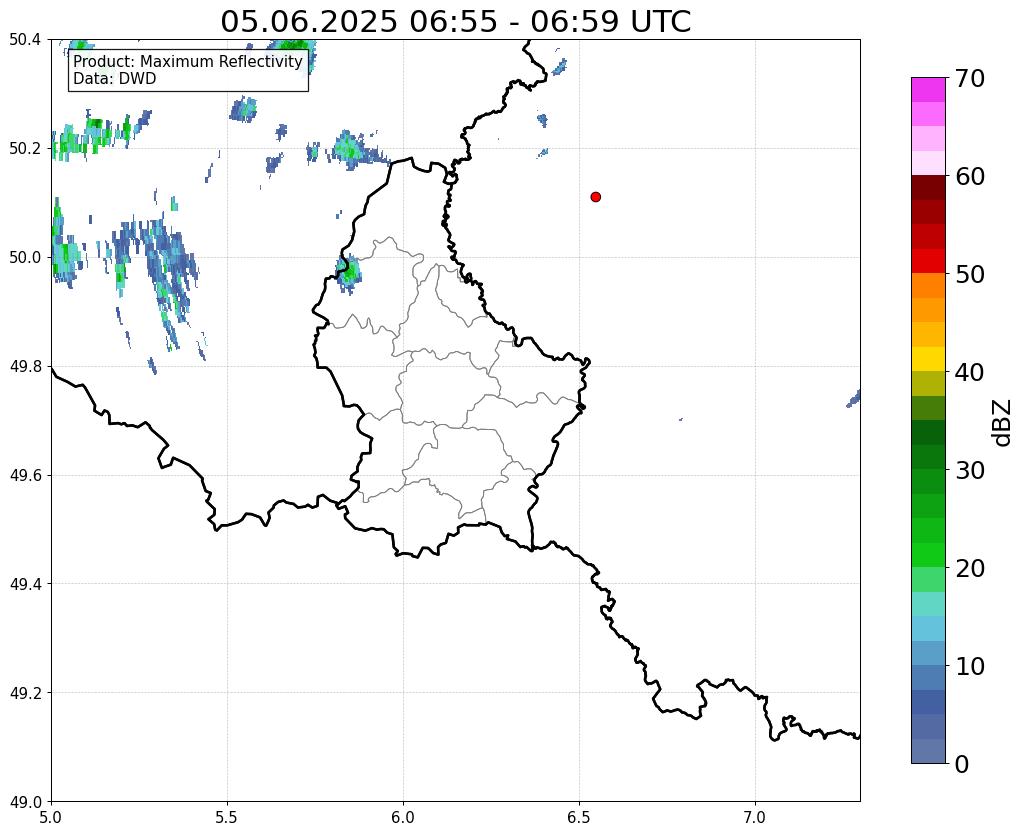1023x834 pixels.
Task: Click the green radar echo on Luxembourg's northwest border
Action: [x=348, y=272]
